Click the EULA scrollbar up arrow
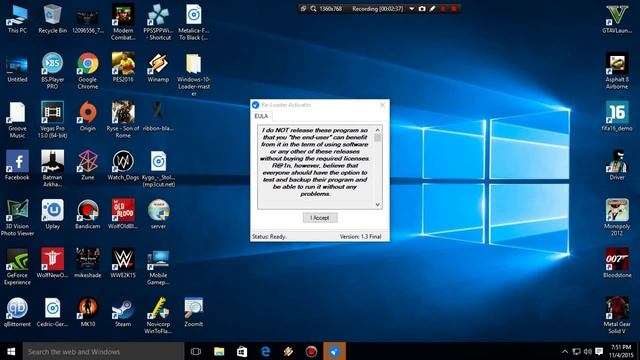 [x=378, y=130]
